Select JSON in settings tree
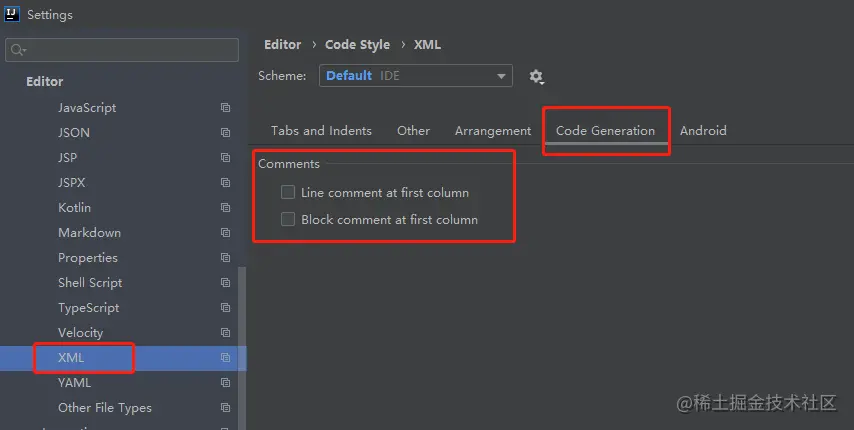854x430 pixels. (74, 133)
